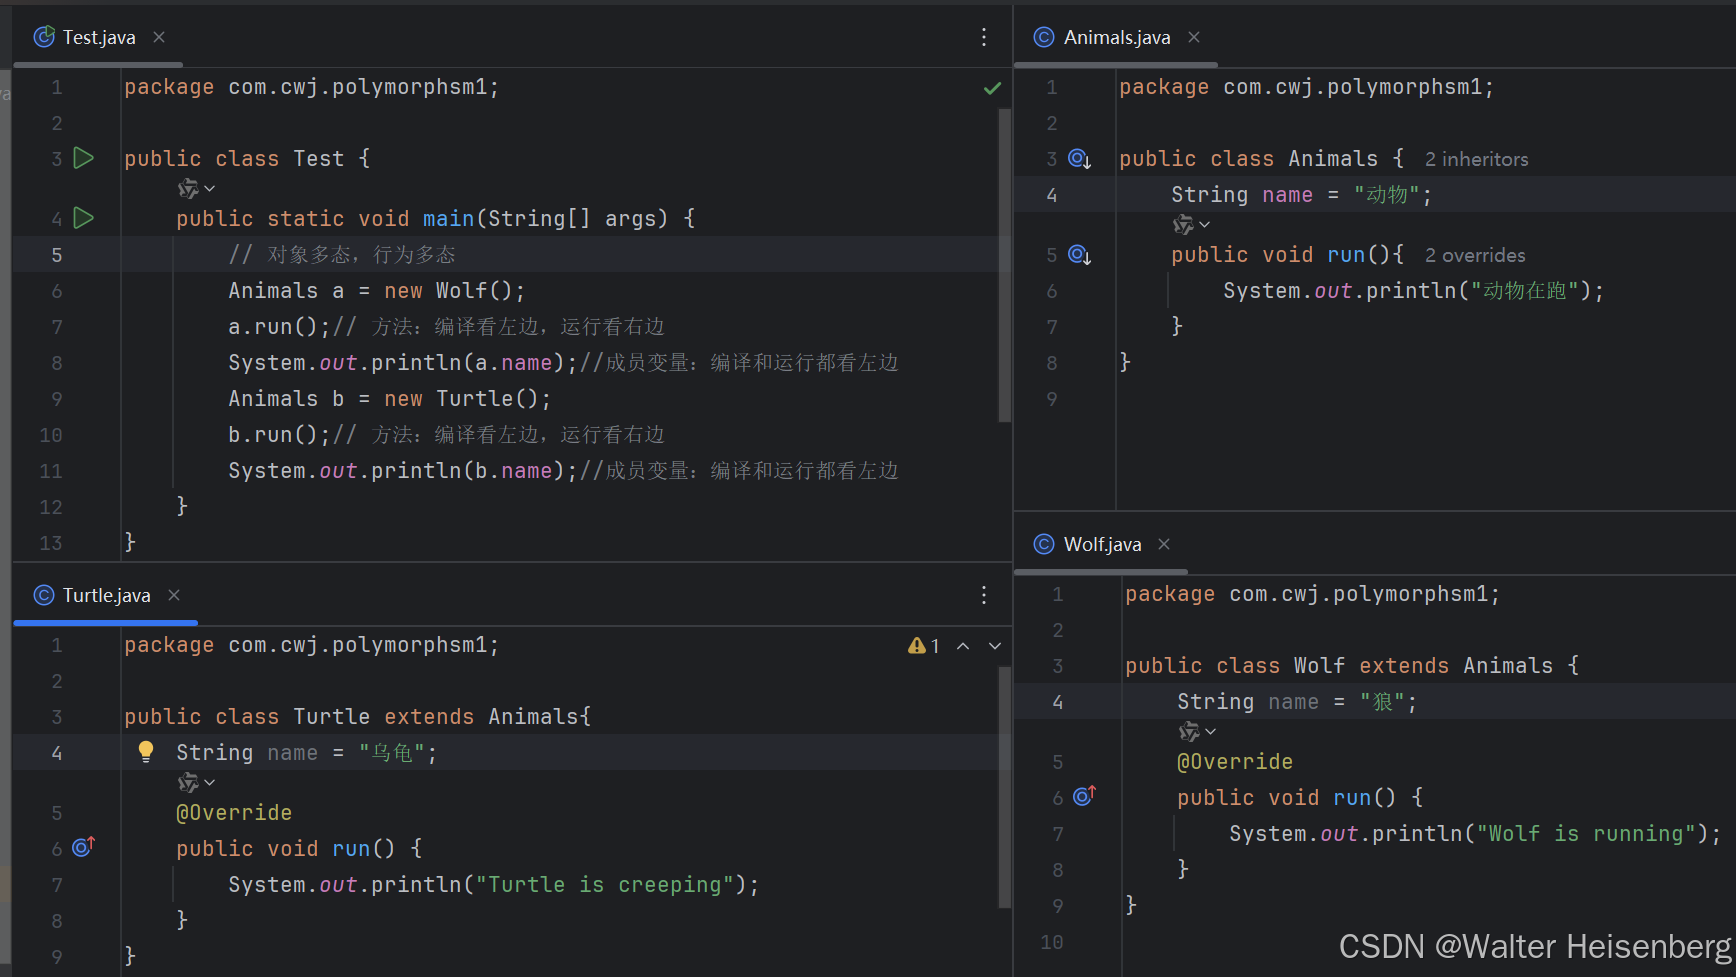The height and width of the screenshot is (977, 1736).
Task: Run the Test class from its gutter play icon
Action: click(x=84, y=158)
